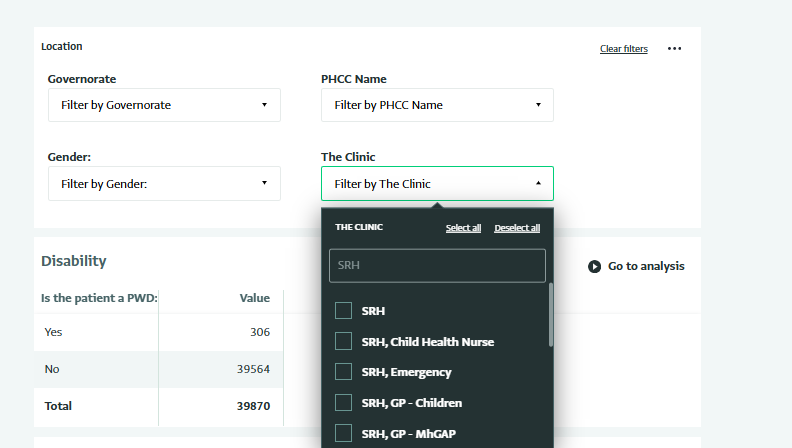Click the Clear filters link
Image resolution: width=792 pixels, height=448 pixels.
623,49
